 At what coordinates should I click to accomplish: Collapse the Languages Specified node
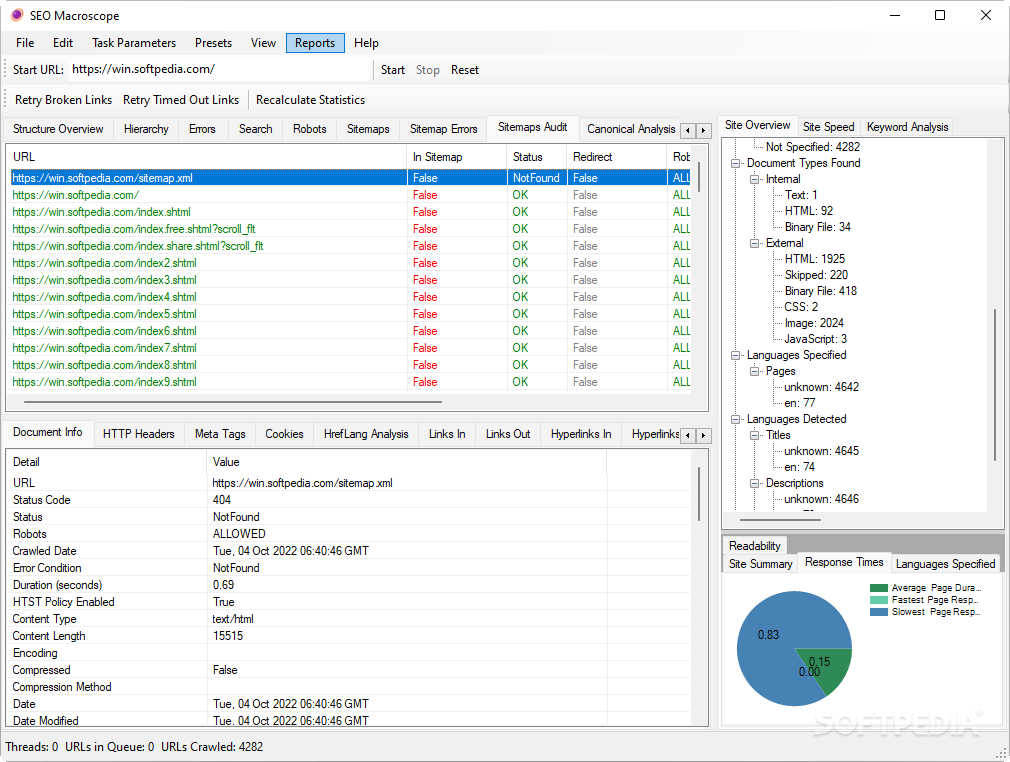735,356
